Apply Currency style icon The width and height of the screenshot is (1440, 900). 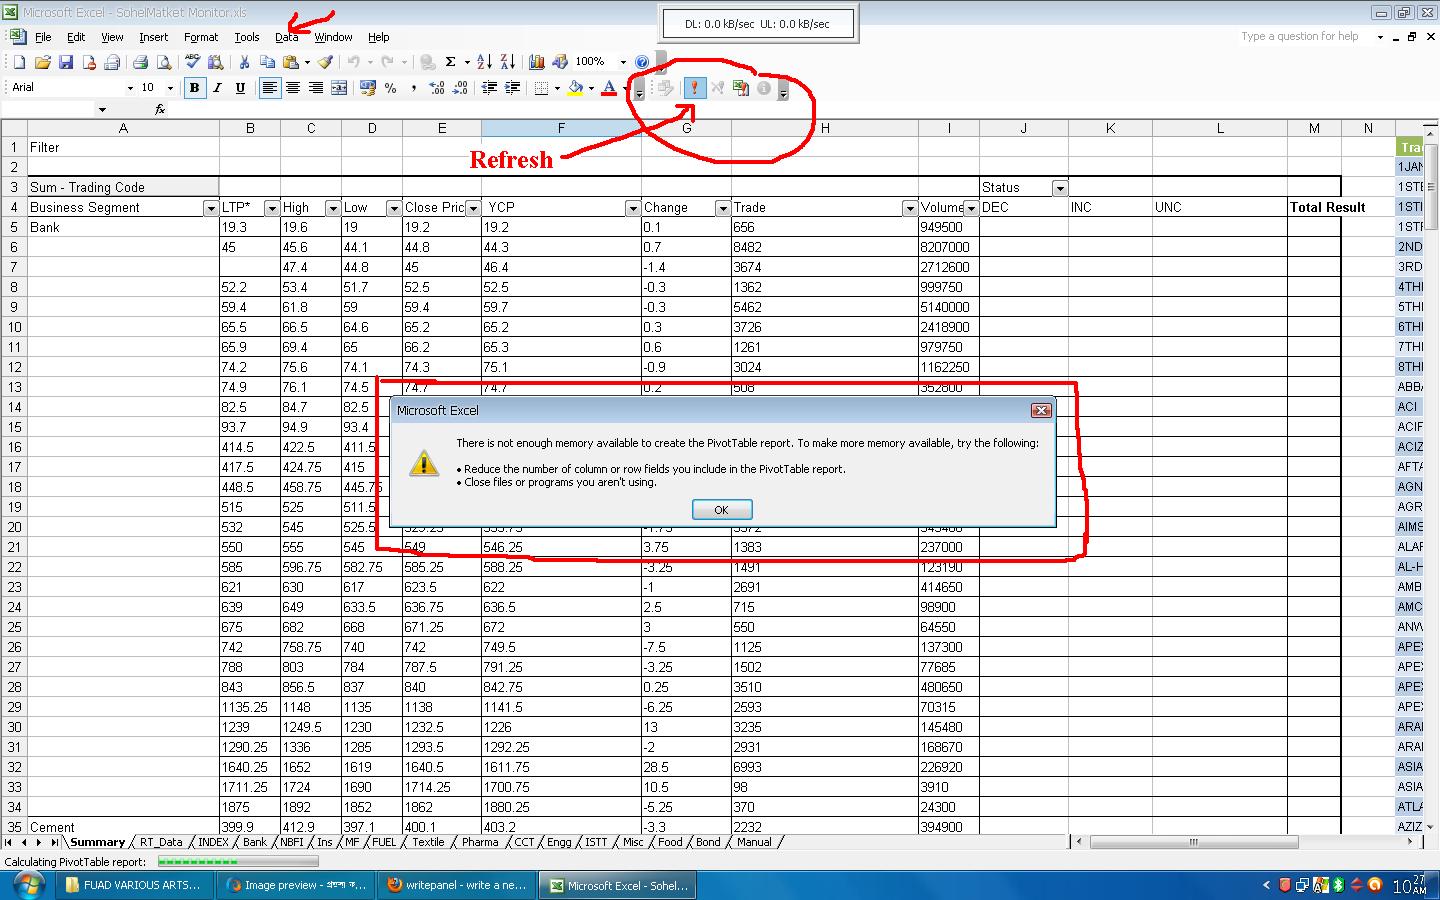pos(368,88)
